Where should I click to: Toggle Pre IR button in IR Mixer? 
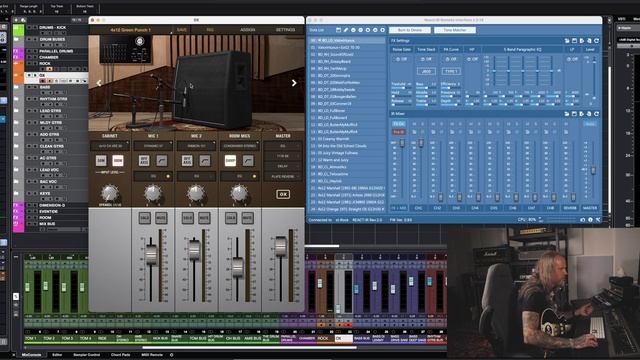399,132
